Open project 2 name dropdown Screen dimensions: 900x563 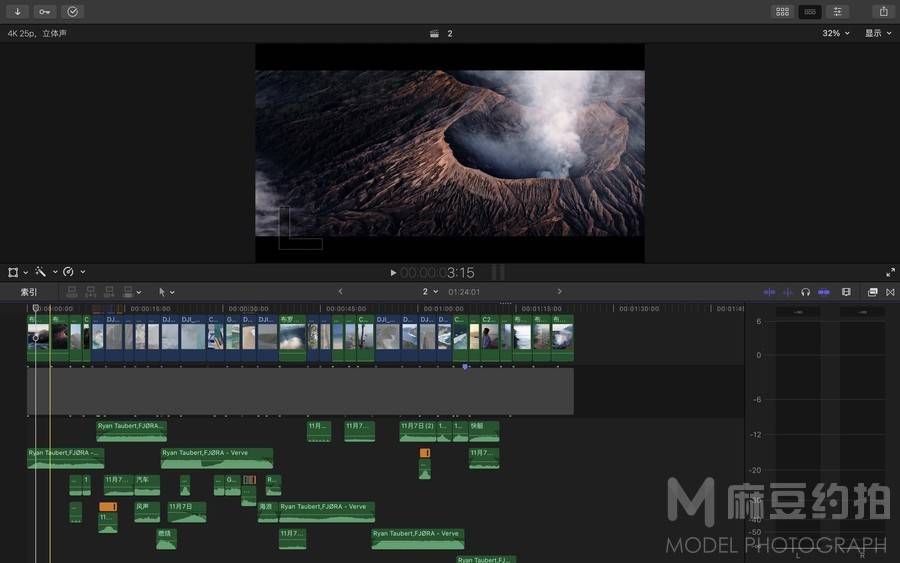[430, 292]
